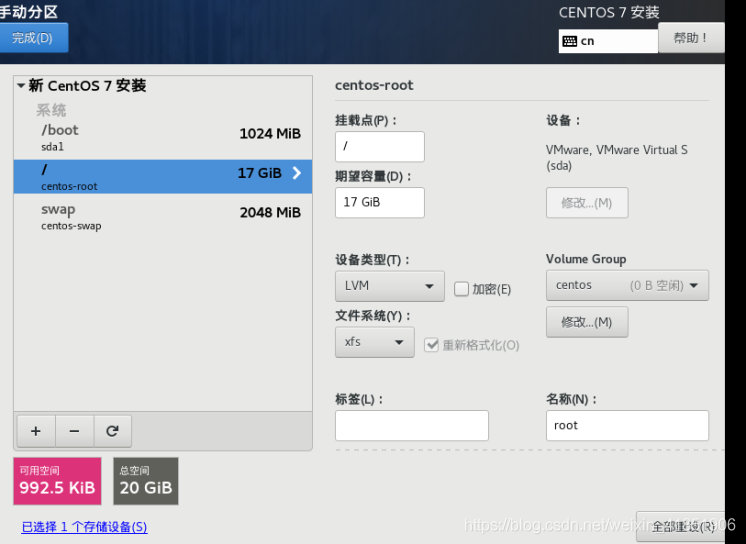This screenshot has width=746, height=544.
Task: Click the plus icon to add mount point
Action: [x=36, y=431]
